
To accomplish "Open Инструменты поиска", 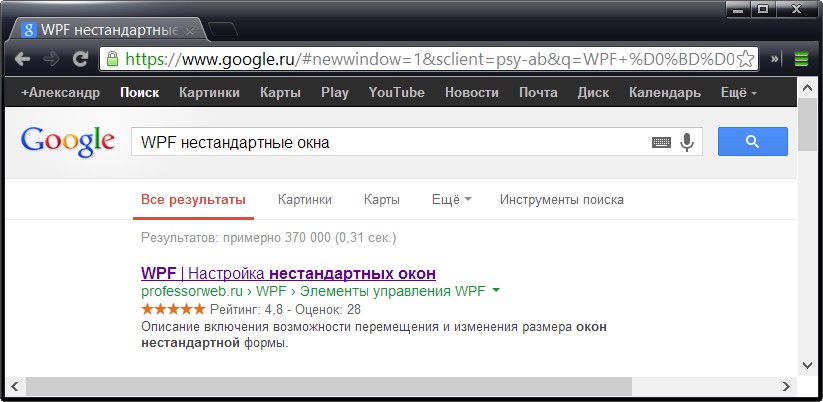I will (562, 200).
